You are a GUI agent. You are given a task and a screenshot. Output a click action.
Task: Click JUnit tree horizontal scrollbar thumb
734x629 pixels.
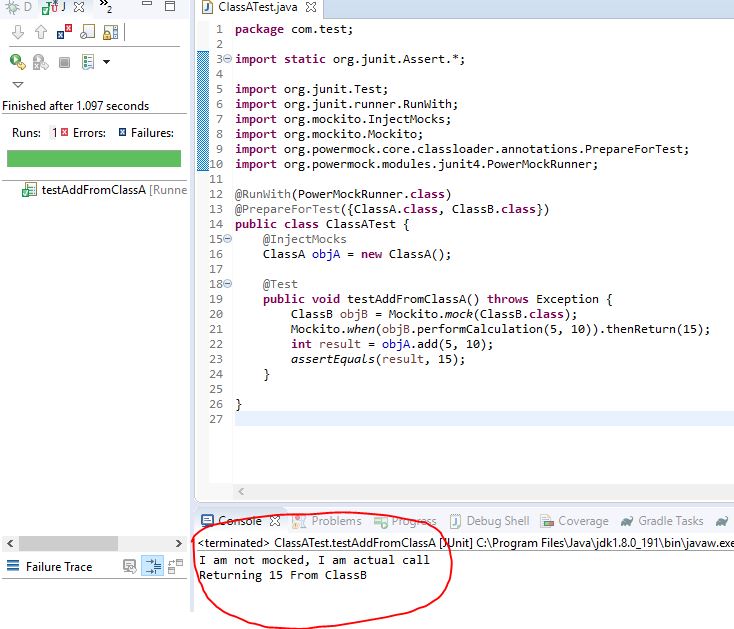click(68, 543)
